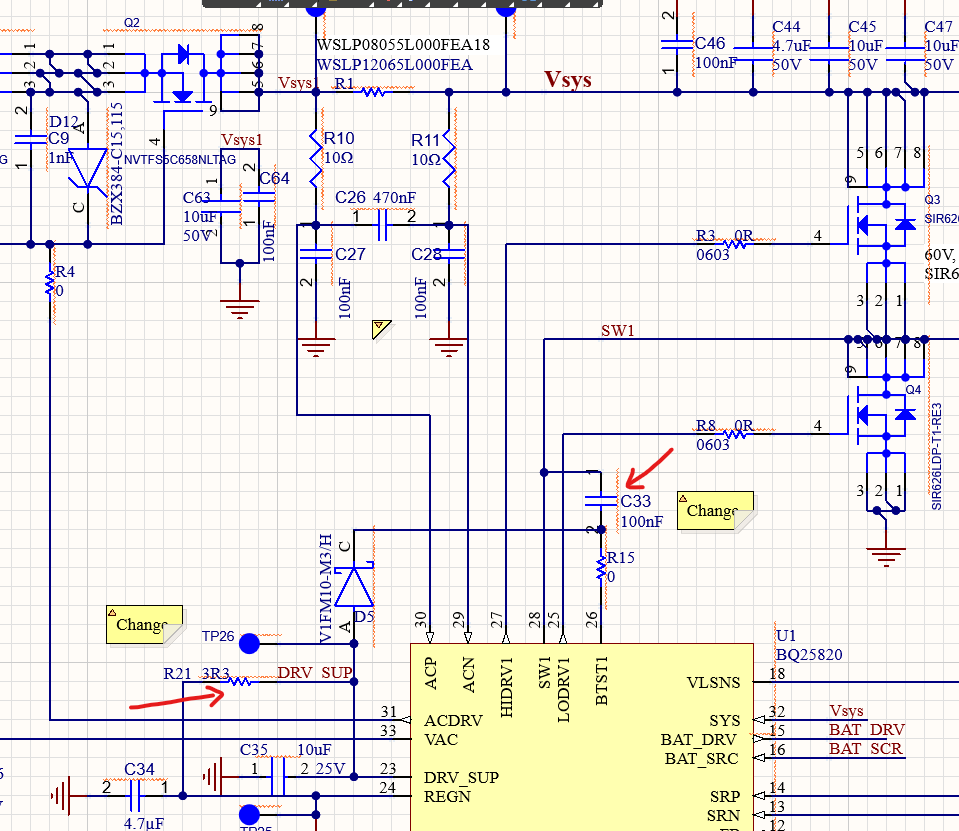Viewport: 959px width, 831px height.
Task: Click the BAT_SCR net label
Action: pos(865,748)
